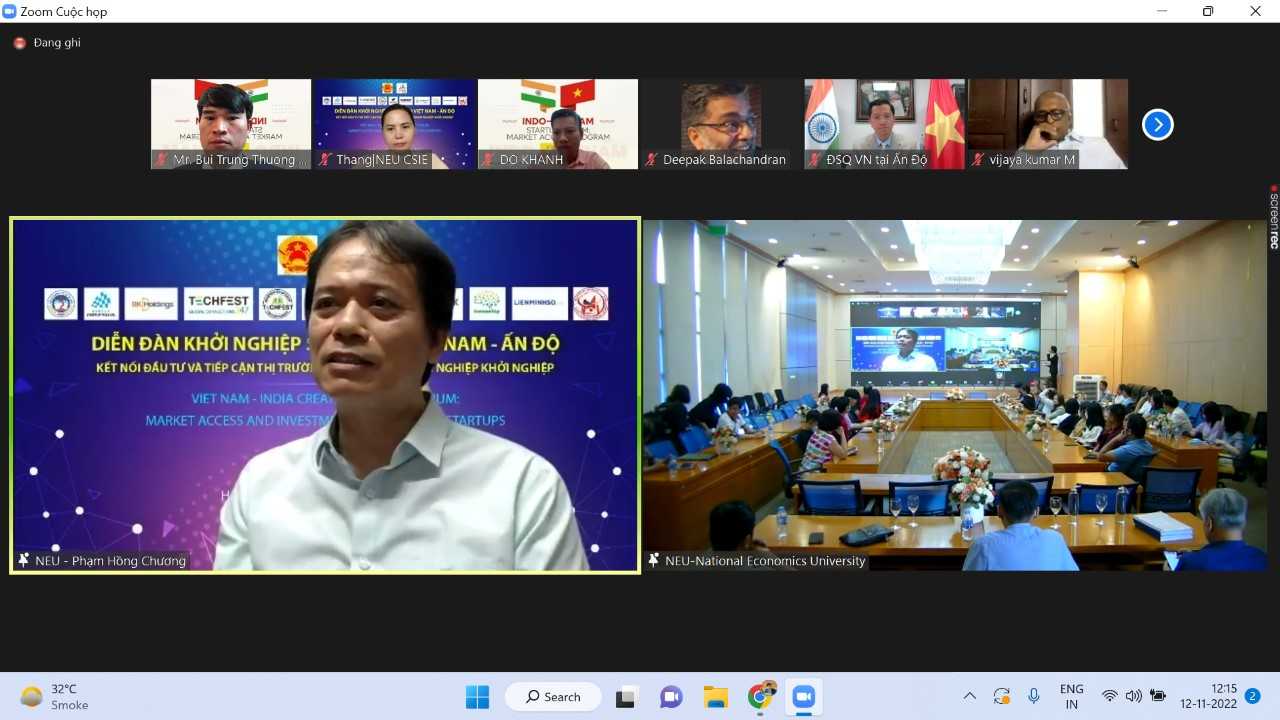Image resolution: width=1280 pixels, height=720 pixels.
Task: Click the microphone icon in the system tray
Action: point(1034,696)
